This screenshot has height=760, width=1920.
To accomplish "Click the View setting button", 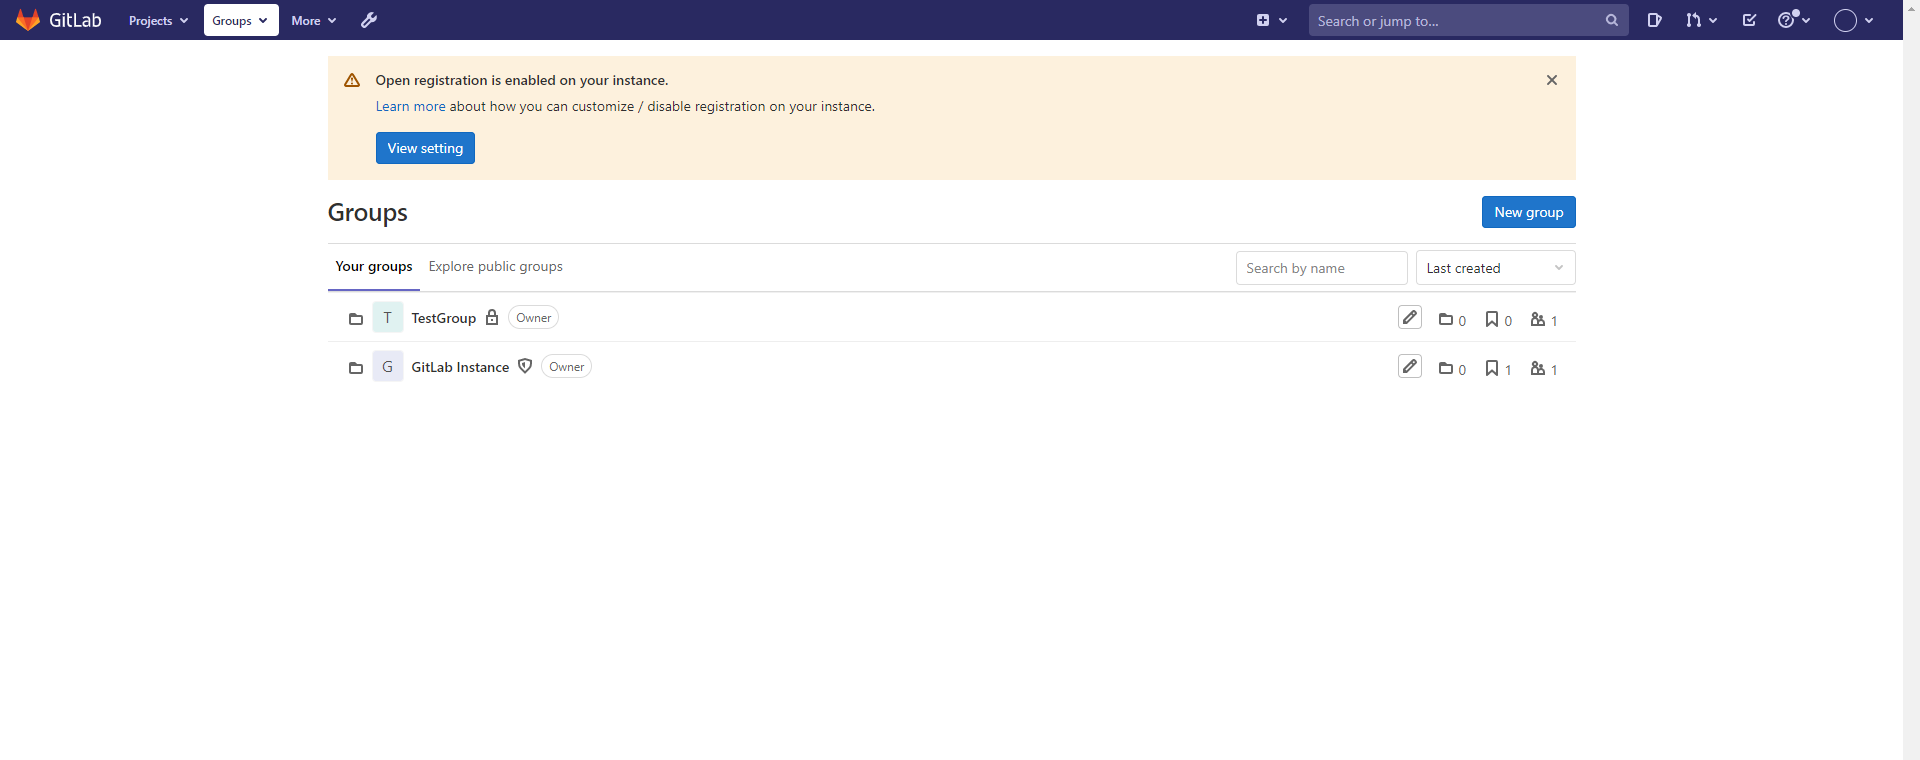I will click(x=425, y=148).
